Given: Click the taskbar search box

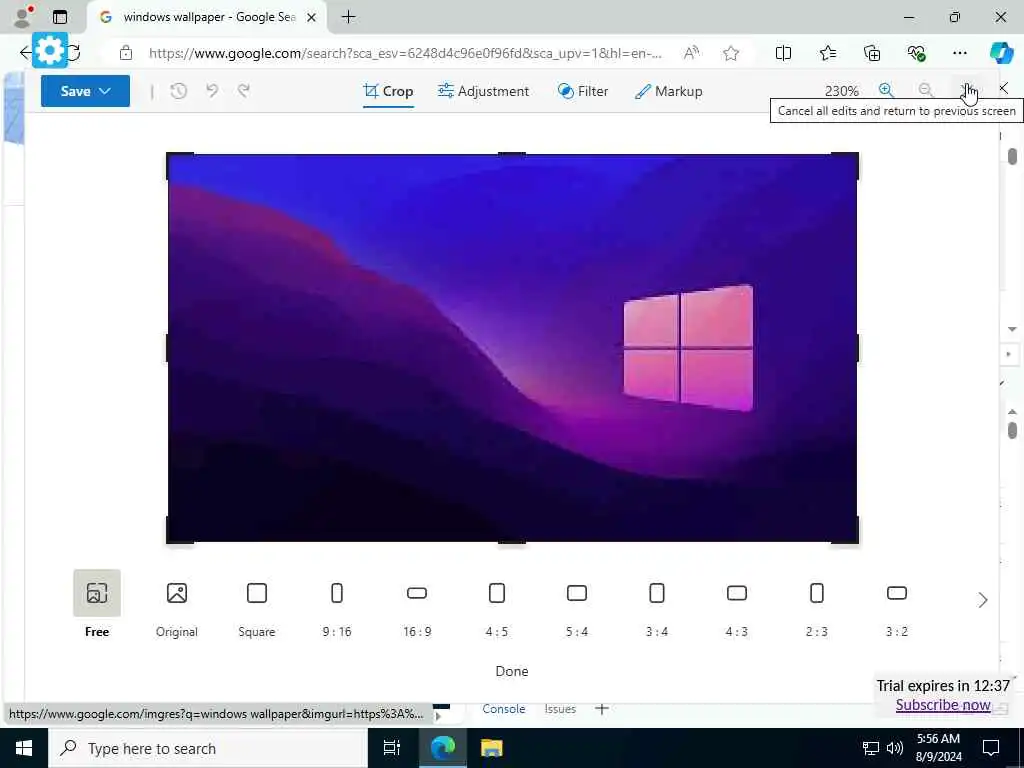Looking at the screenshot, I should click(x=208, y=748).
